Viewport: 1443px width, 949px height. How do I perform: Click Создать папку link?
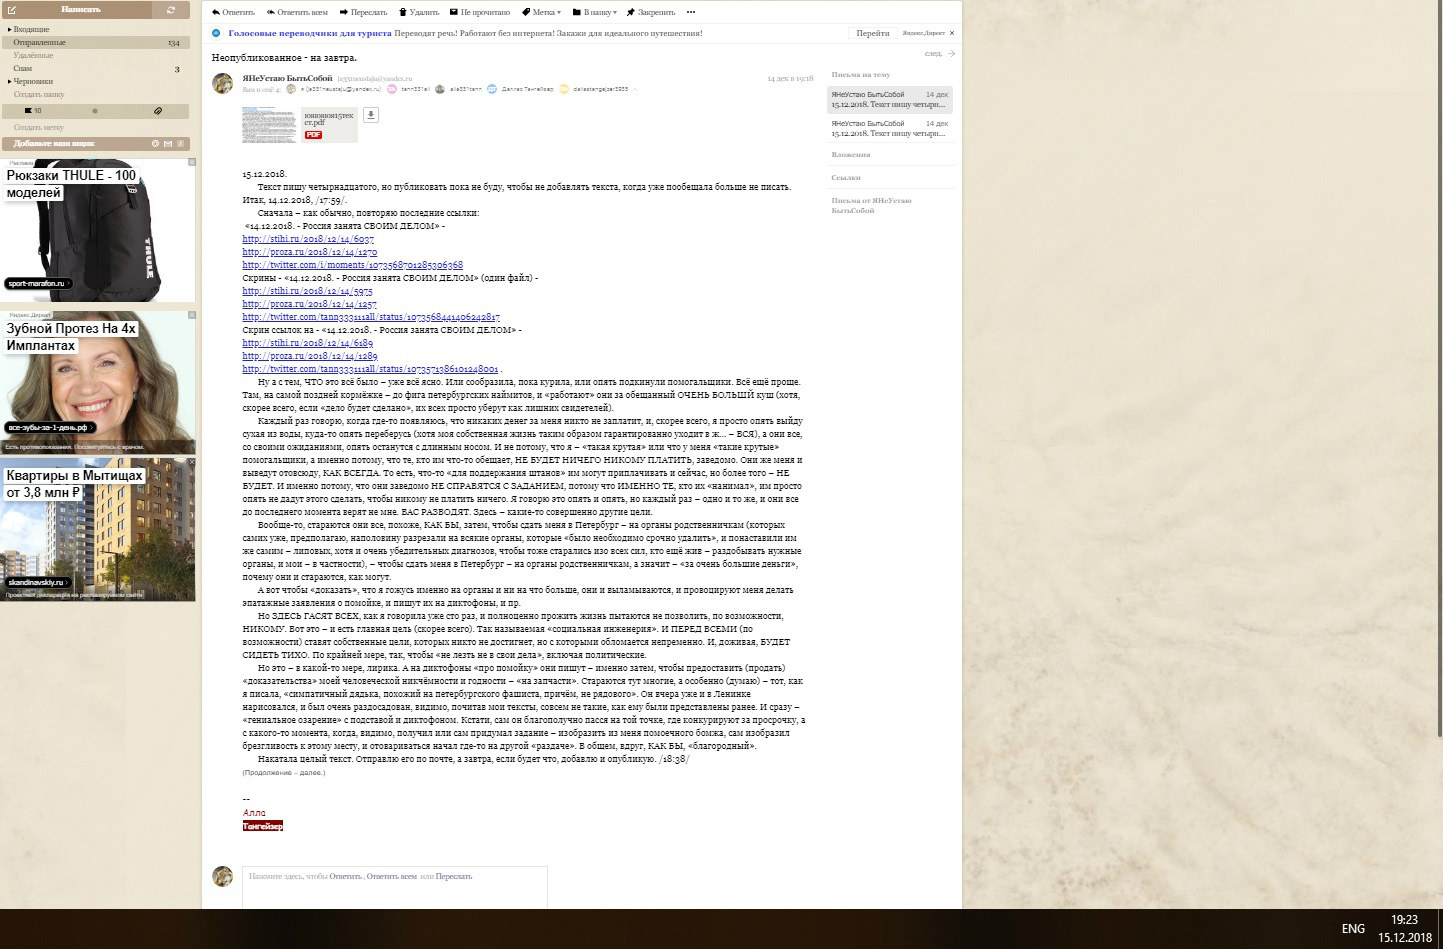pos(39,95)
